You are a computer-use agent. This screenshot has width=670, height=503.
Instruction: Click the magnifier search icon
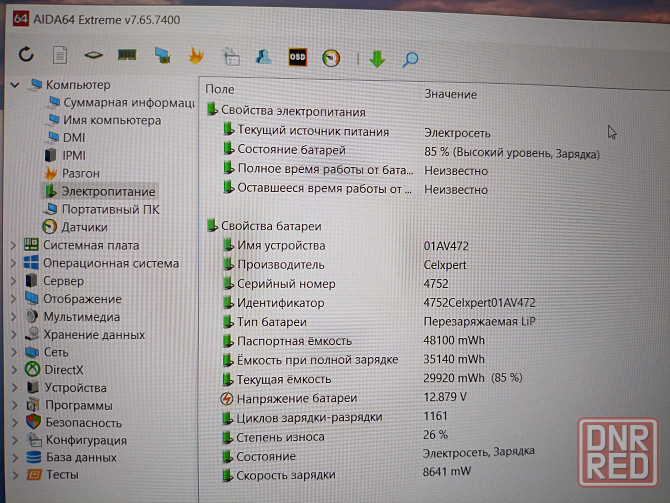(410, 59)
